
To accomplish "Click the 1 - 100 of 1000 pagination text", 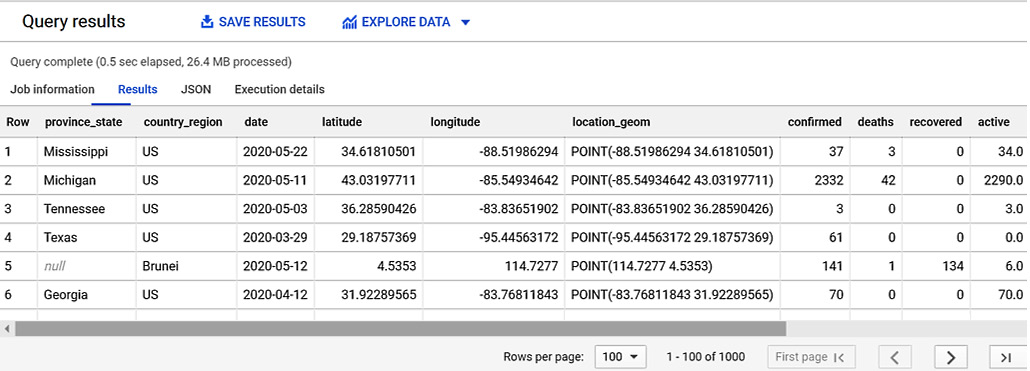I will point(705,357).
